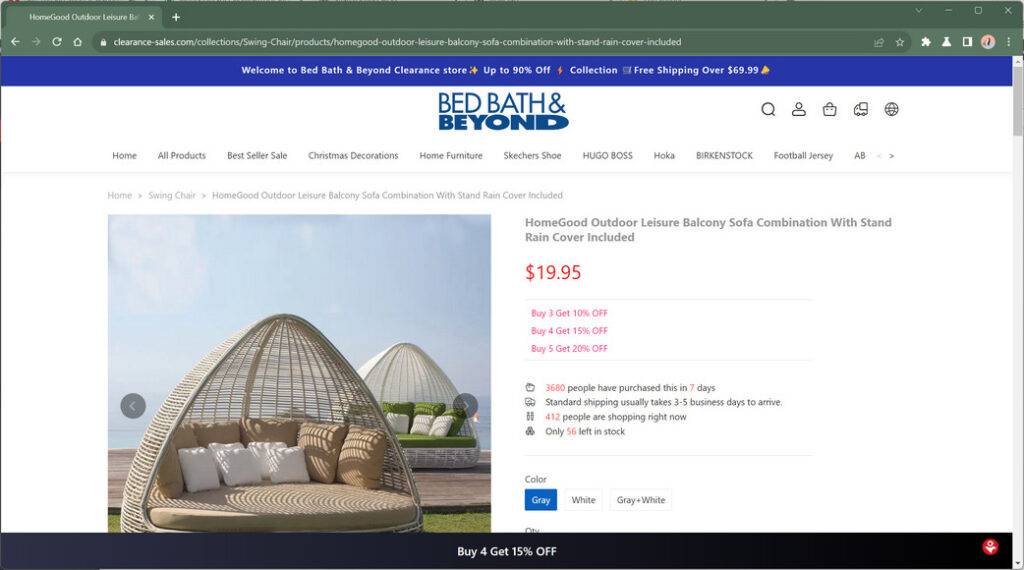Open Football Jersey menu item

803,155
